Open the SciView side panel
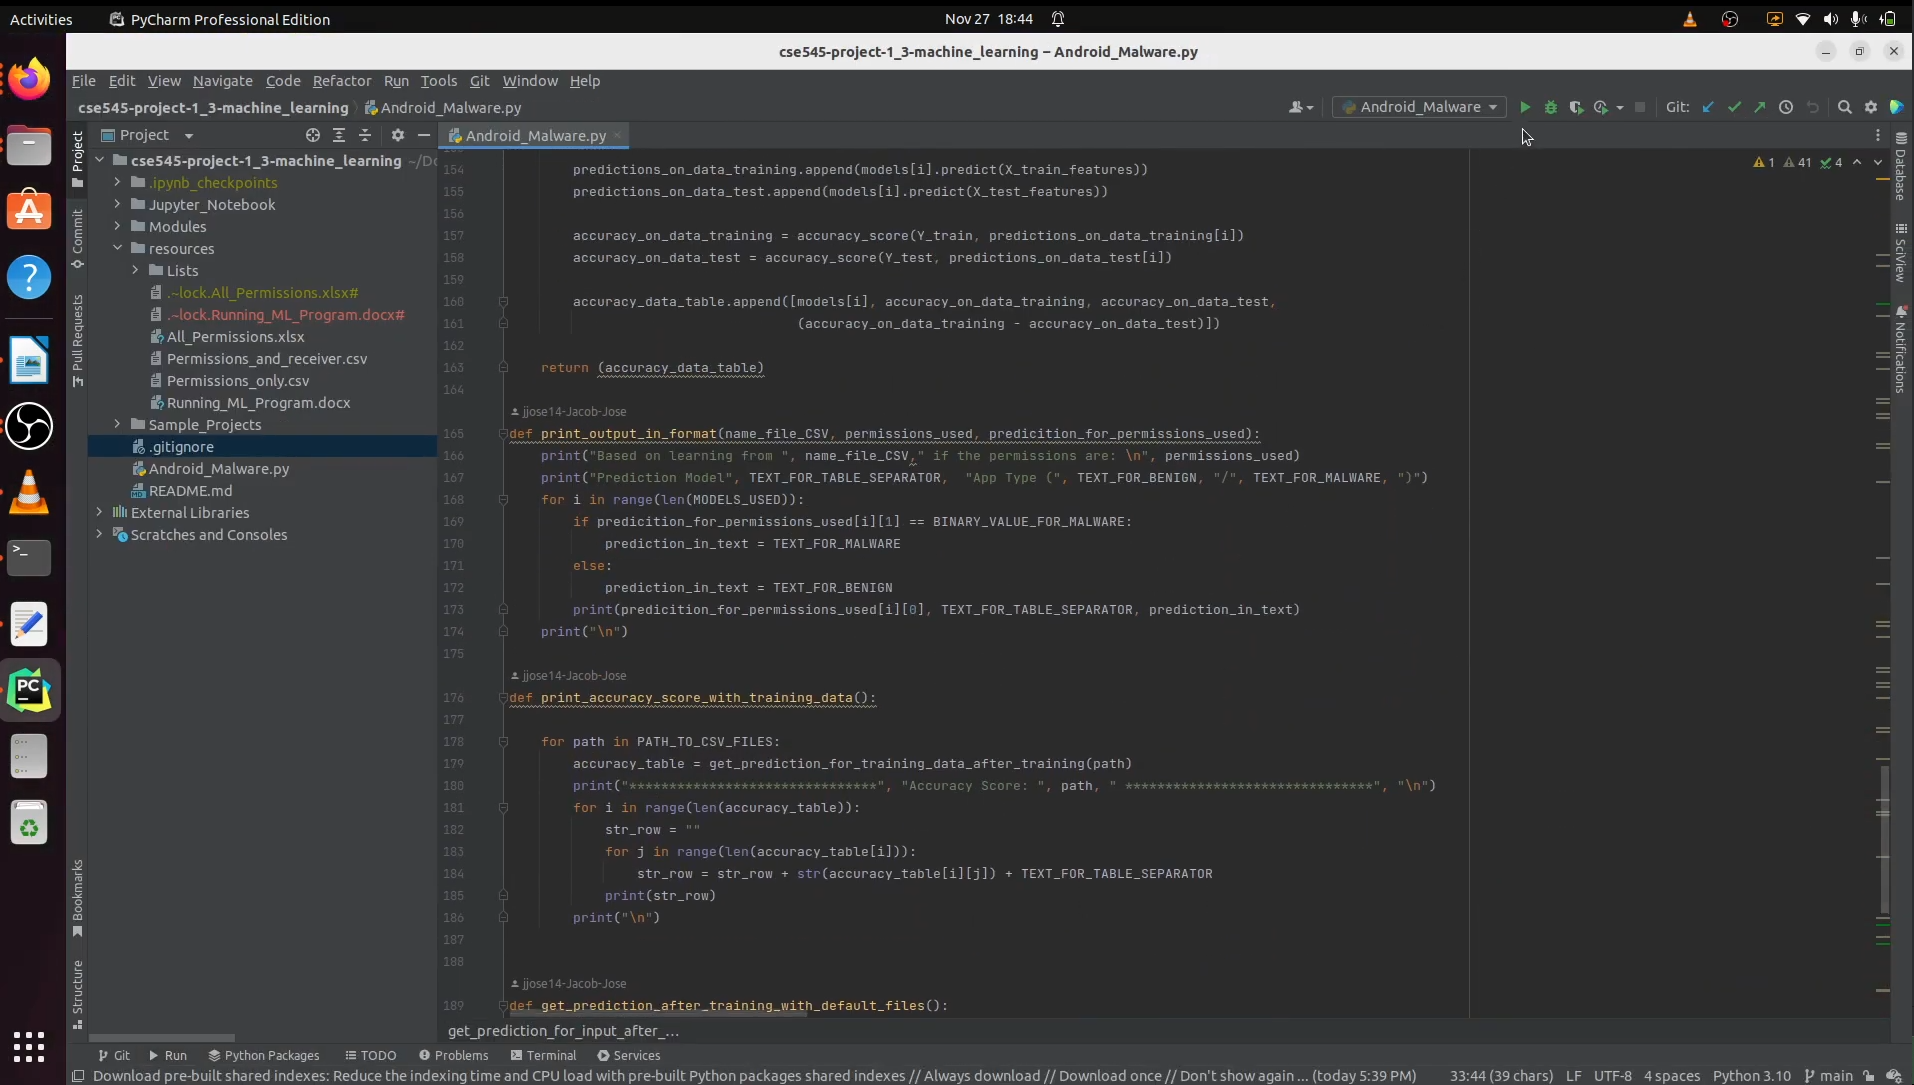The height and width of the screenshot is (1085, 1914). click(x=1901, y=252)
